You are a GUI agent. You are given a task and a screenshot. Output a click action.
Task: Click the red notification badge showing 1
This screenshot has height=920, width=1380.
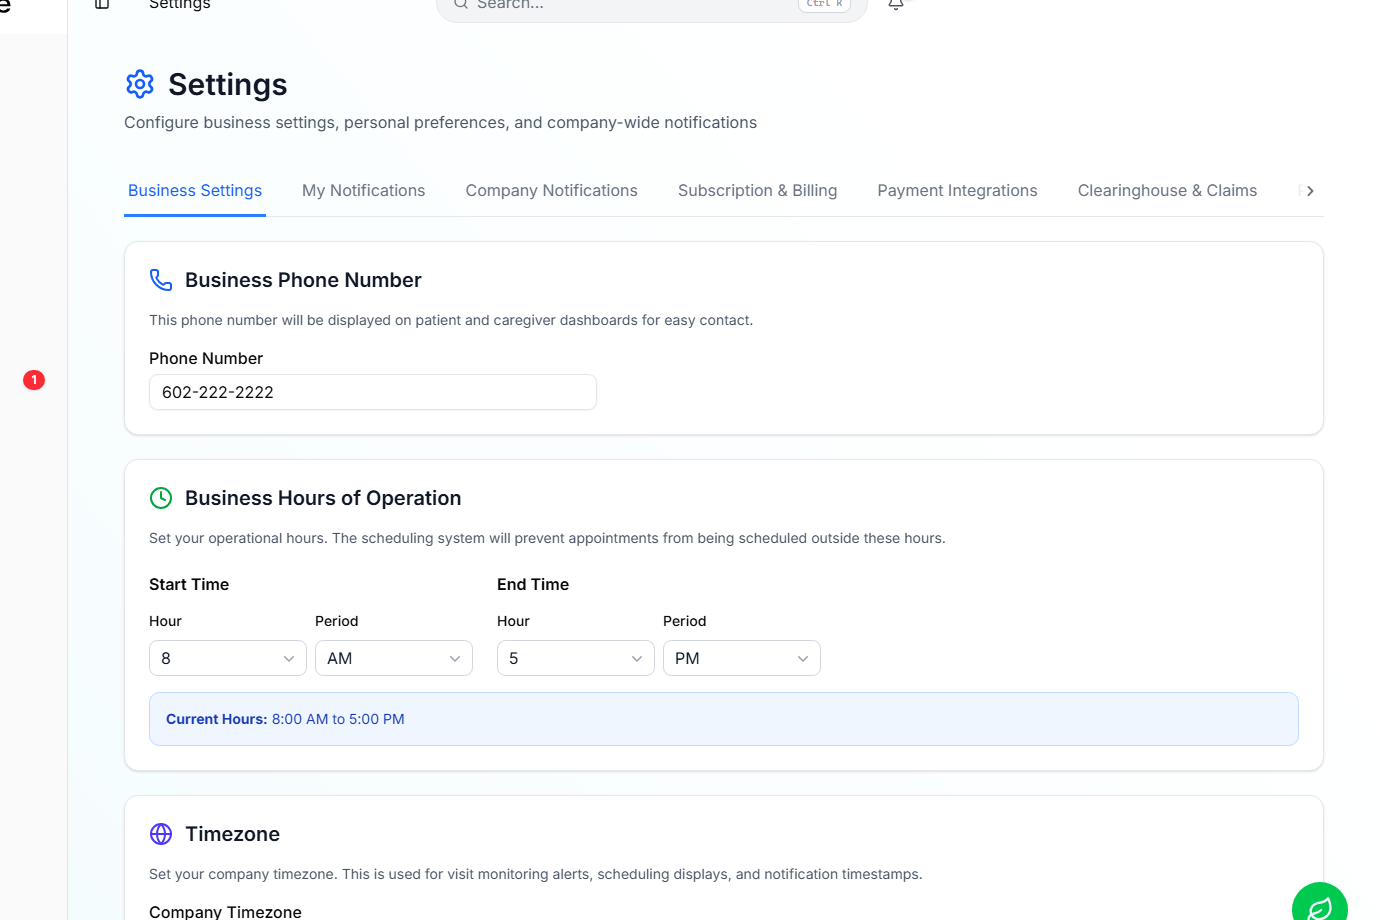pyautogui.click(x=34, y=380)
